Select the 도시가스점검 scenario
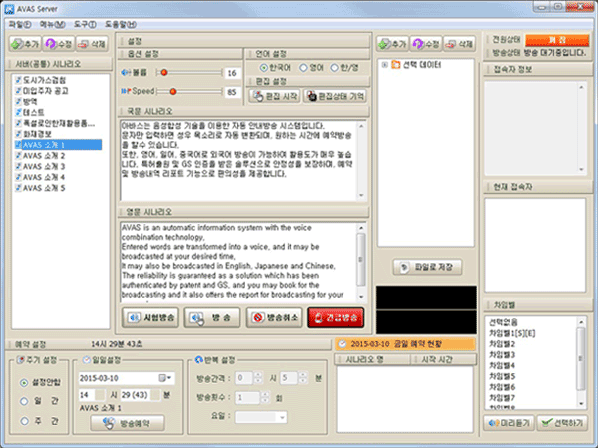Screen dimensions: 598x448 40,80
